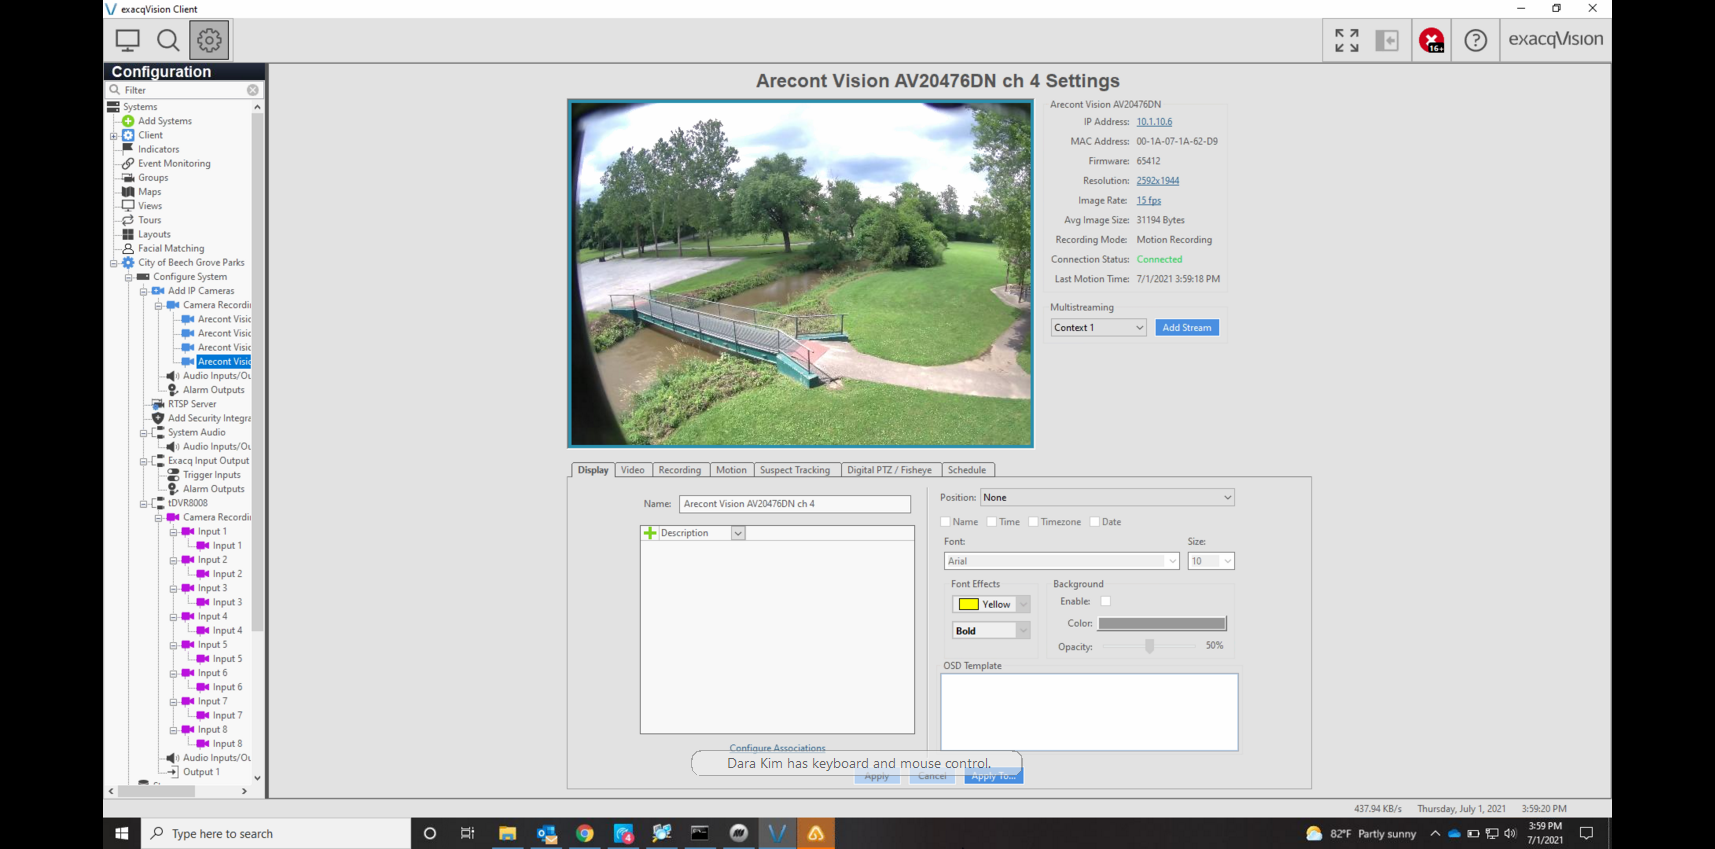
Task: Open IP address 10.1.10.6 link
Action: [x=1154, y=122]
